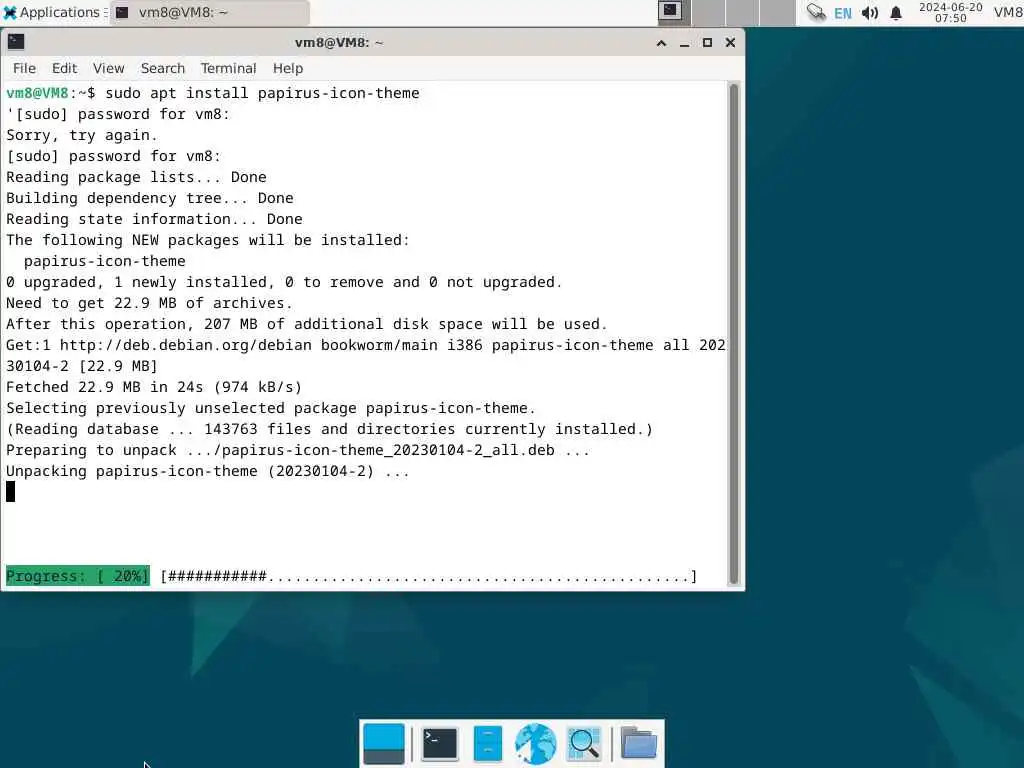Click the deb.debian.org URL in the output
The height and width of the screenshot is (768, 1024).
coord(185,345)
